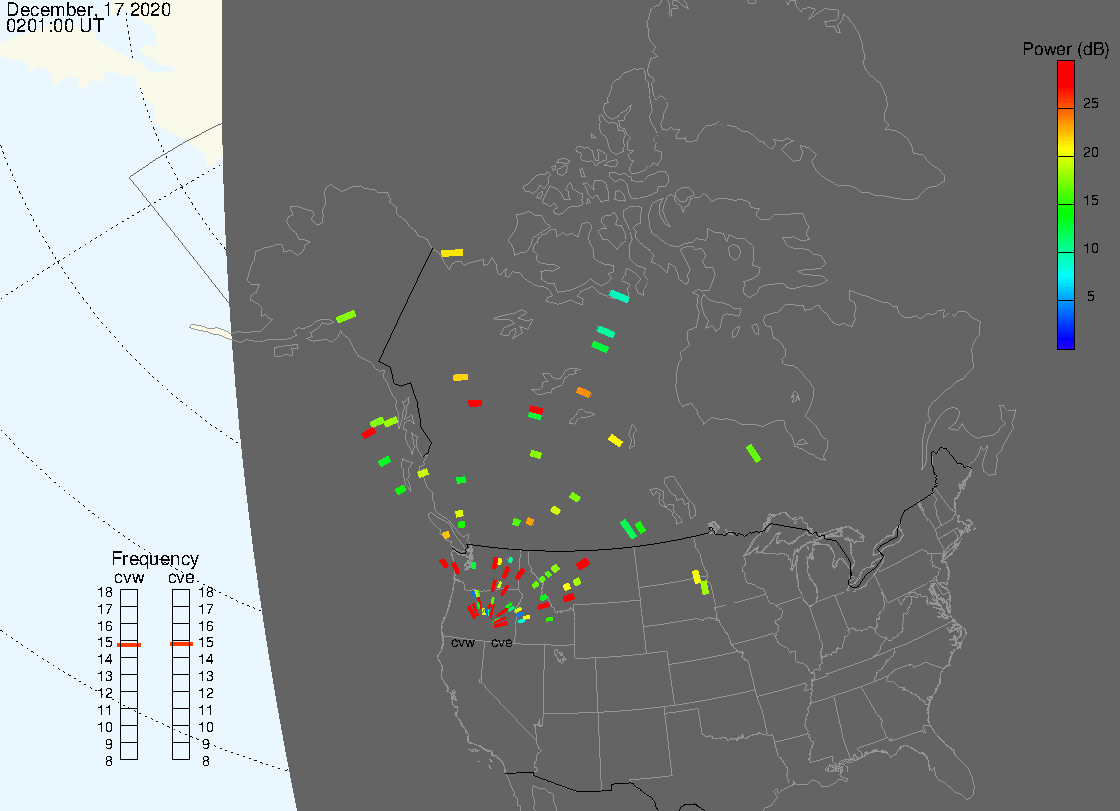Click the 'cvw' heading above the frequency column
The height and width of the screenshot is (811, 1120).
point(129,578)
